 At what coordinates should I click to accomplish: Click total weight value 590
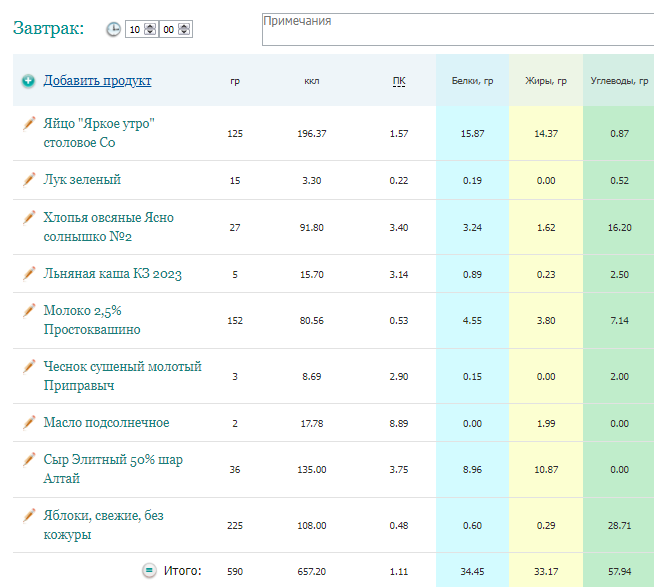[235, 572]
